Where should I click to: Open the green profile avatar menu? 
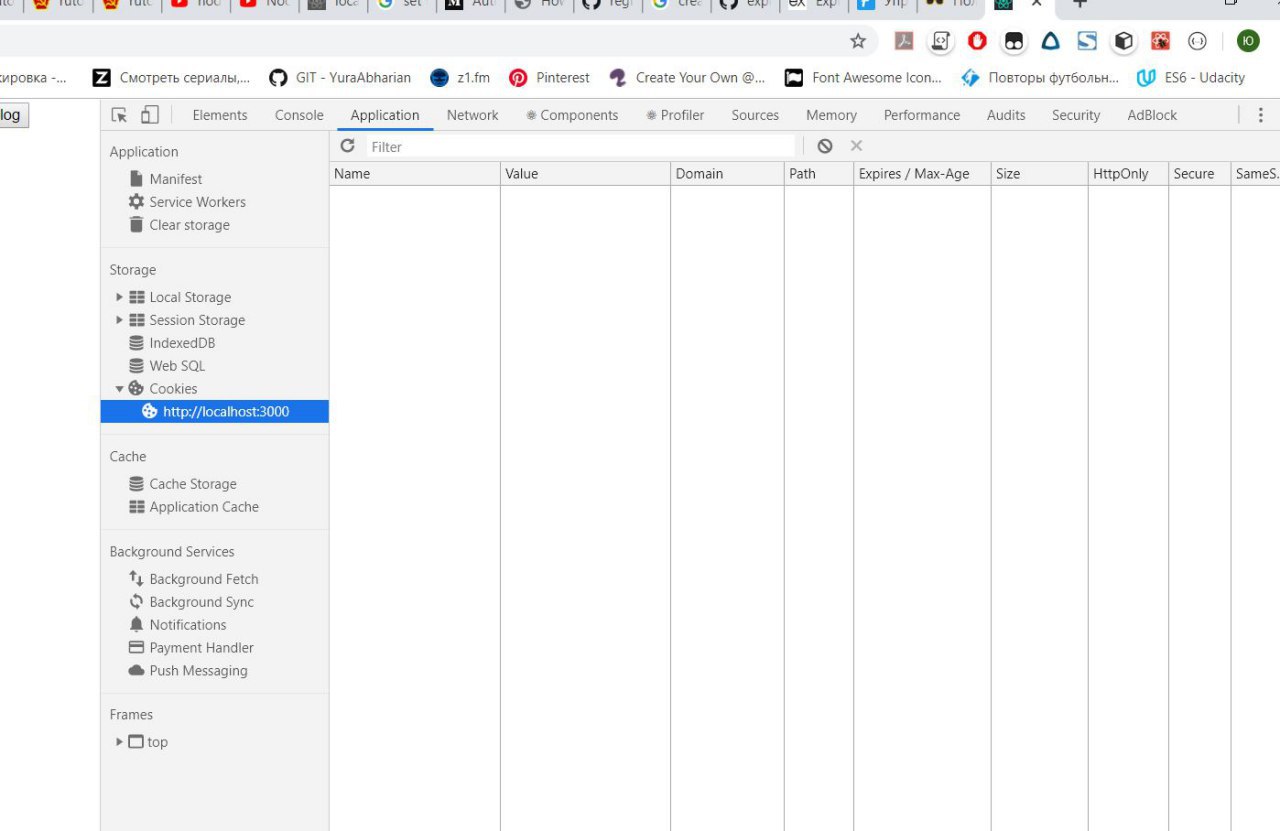[1248, 41]
